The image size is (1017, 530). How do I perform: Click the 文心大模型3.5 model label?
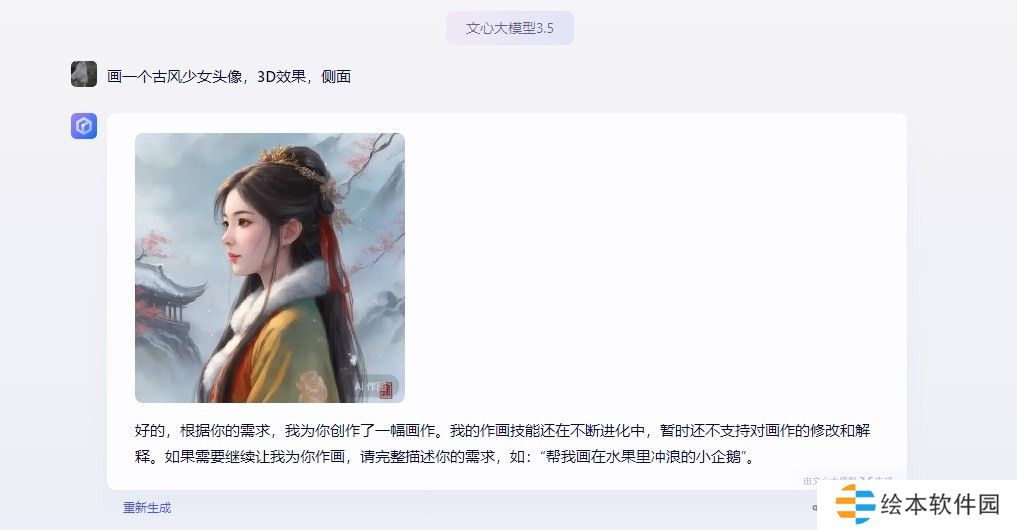click(x=510, y=28)
